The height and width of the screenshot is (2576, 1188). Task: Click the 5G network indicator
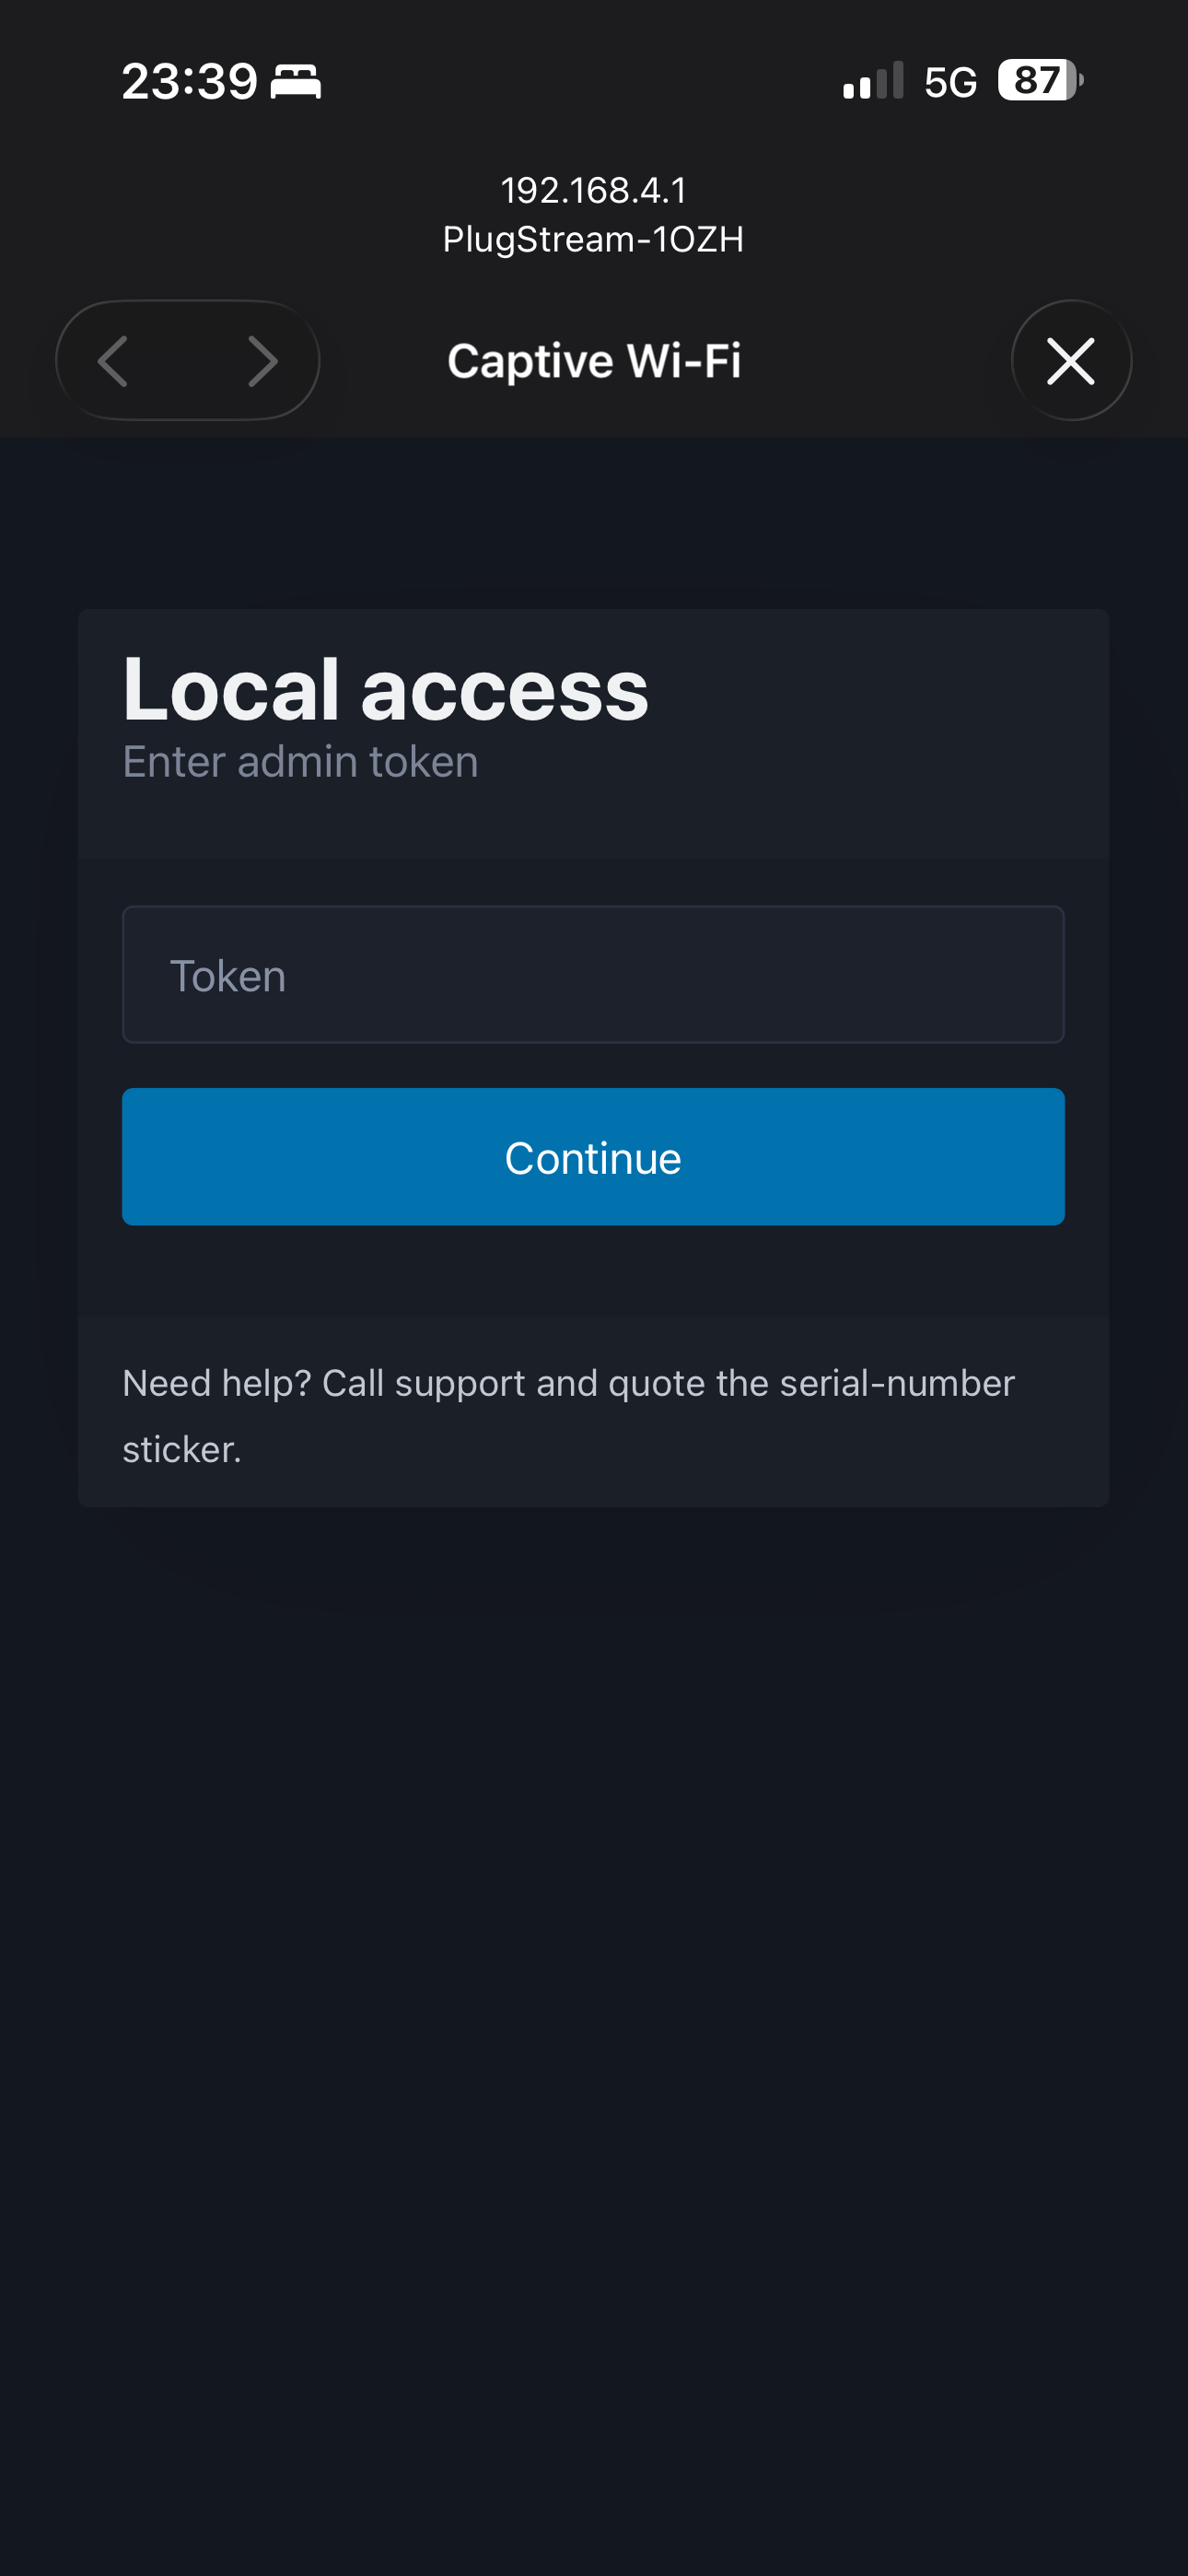click(949, 82)
